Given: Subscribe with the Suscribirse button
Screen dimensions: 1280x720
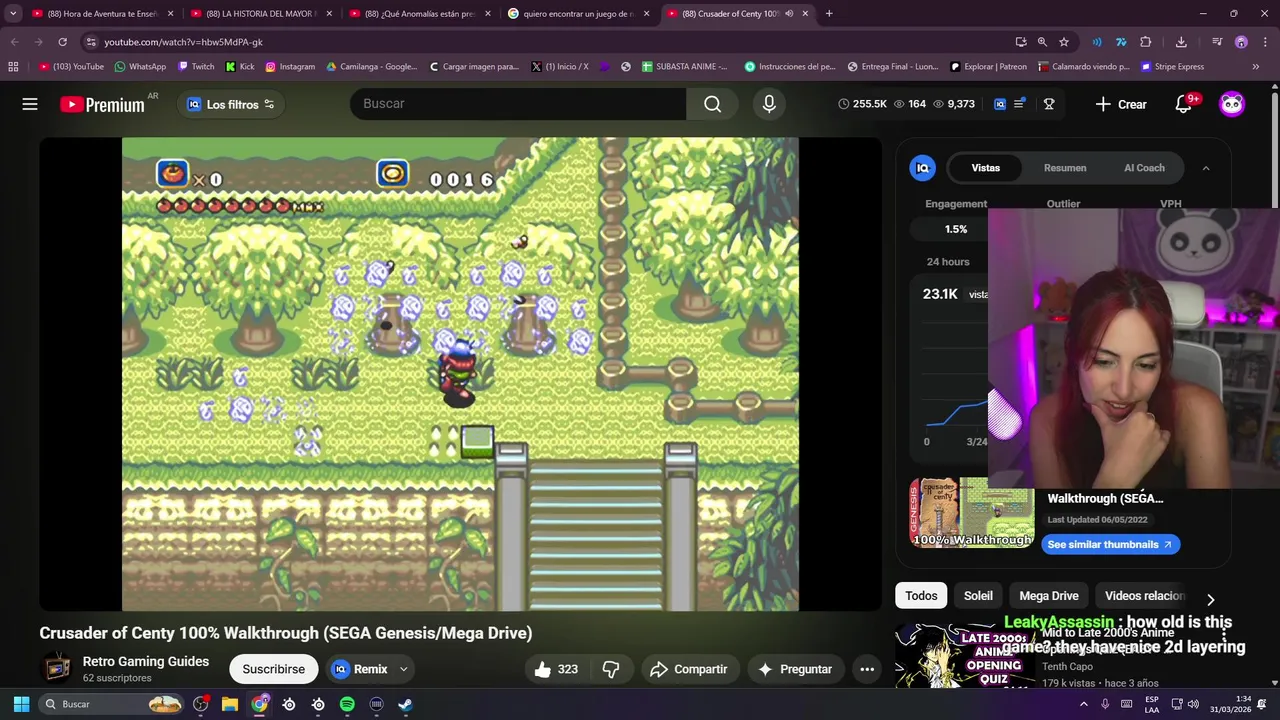Looking at the screenshot, I should [273, 669].
